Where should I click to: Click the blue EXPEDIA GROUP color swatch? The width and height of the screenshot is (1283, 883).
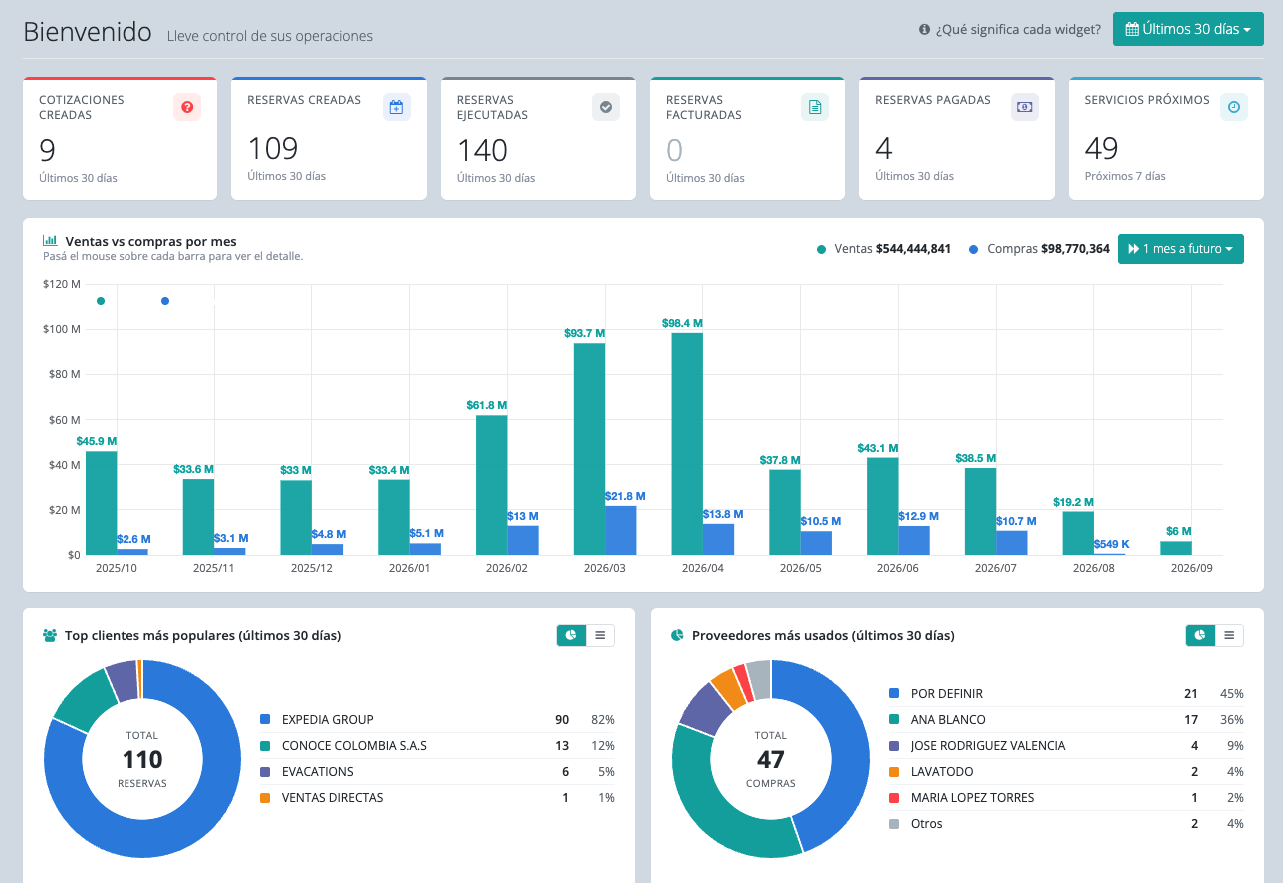[x=265, y=719]
